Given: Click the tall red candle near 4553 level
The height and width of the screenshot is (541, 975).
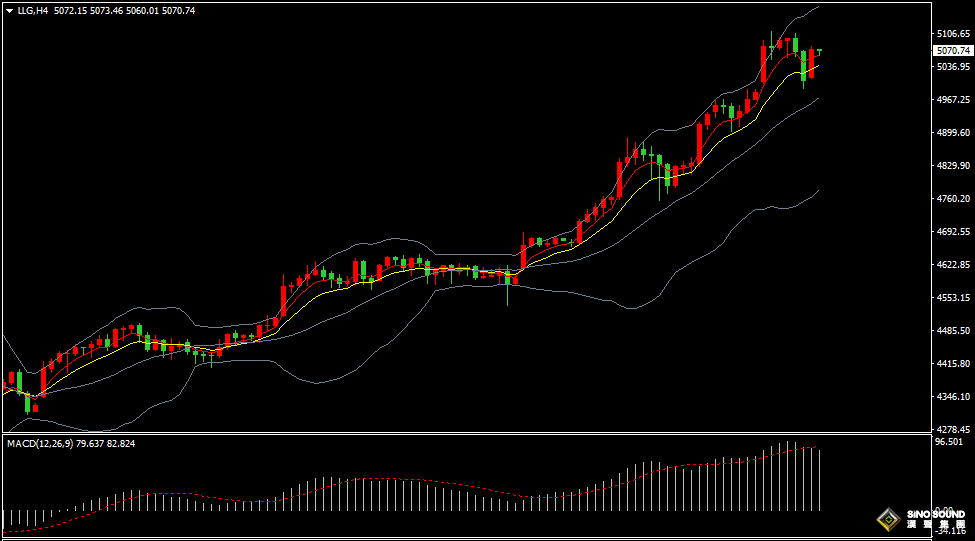Looking at the screenshot, I should (284, 300).
